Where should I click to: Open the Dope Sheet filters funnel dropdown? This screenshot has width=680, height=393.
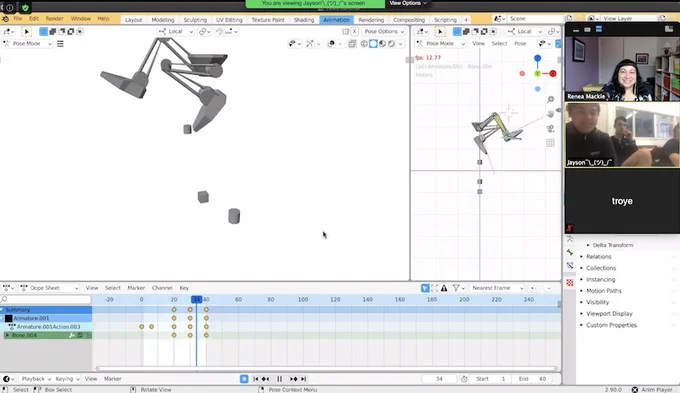(459, 288)
